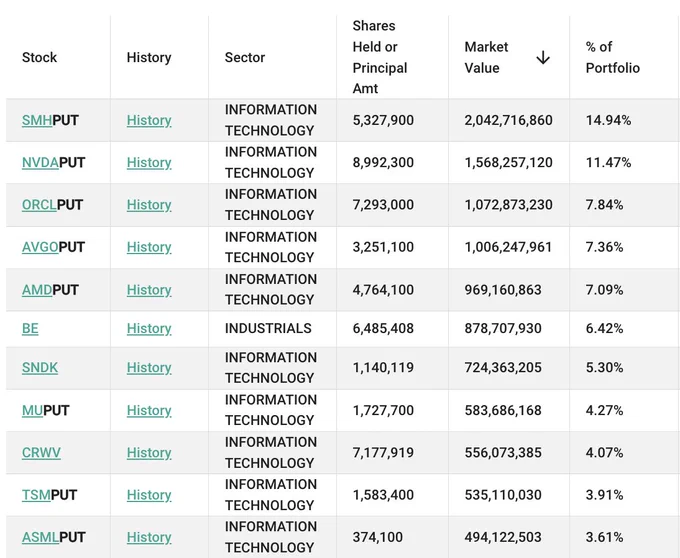View History for the SMH row
Viewport: 680px width, 558px height.
pyautogui.click(x=149, y=120)
